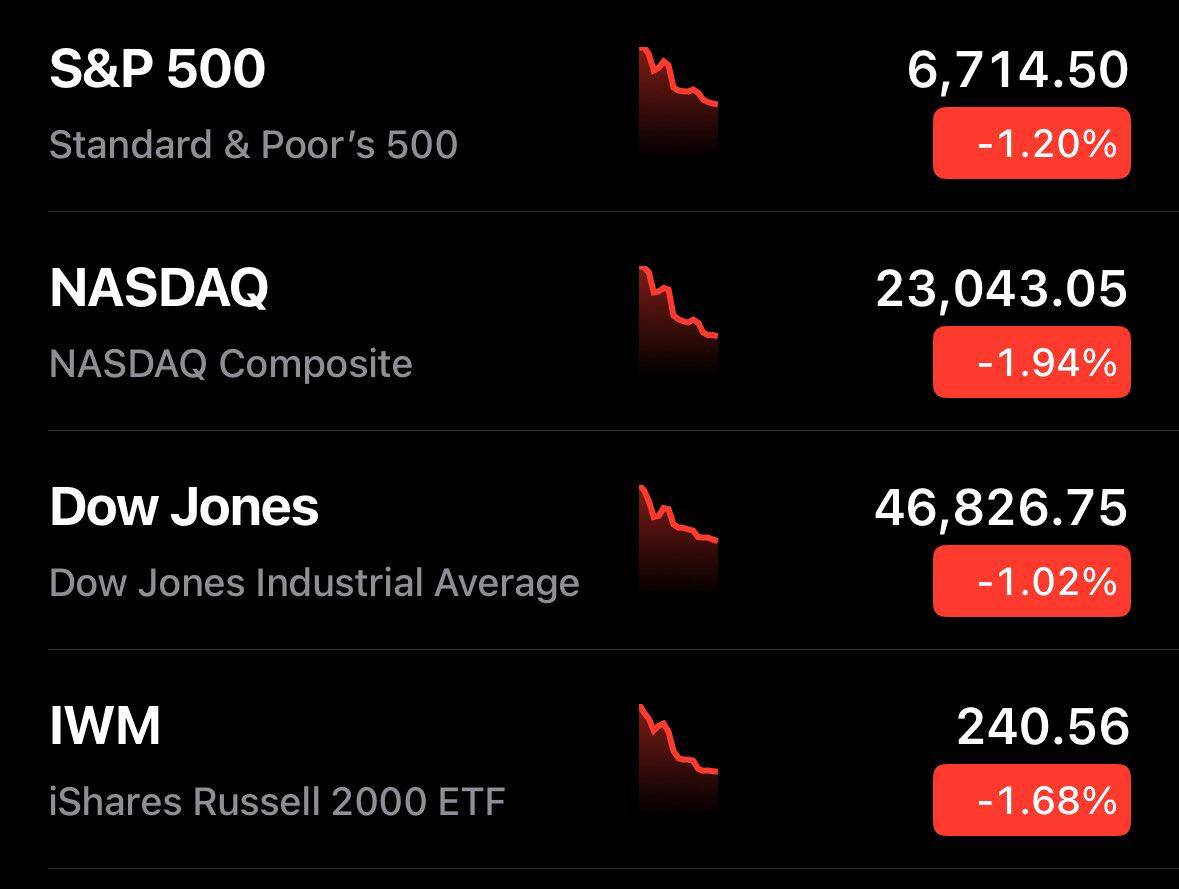Image resolution: width=1179 pixels, height=889 pixels.
Task: Click the S&P 500 price 6,714.50
Action: pyautogui.click(x=1017, y=70)
